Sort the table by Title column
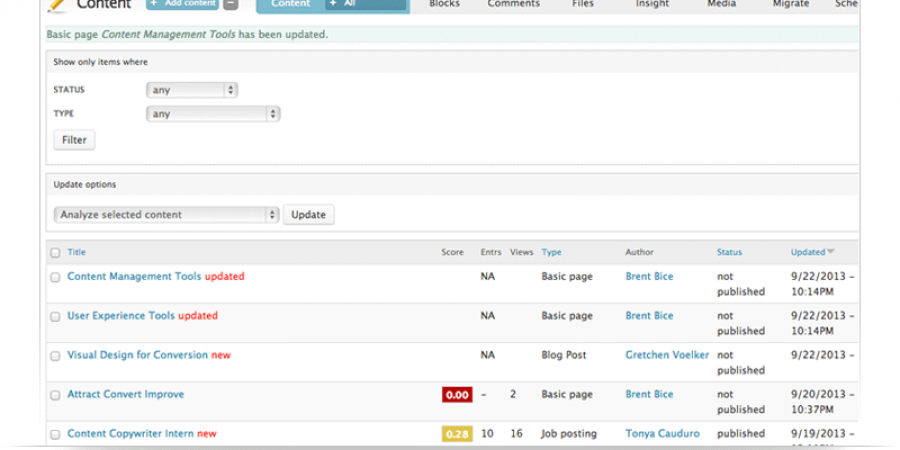Viewport: 900px width, 450px height. 76,252
